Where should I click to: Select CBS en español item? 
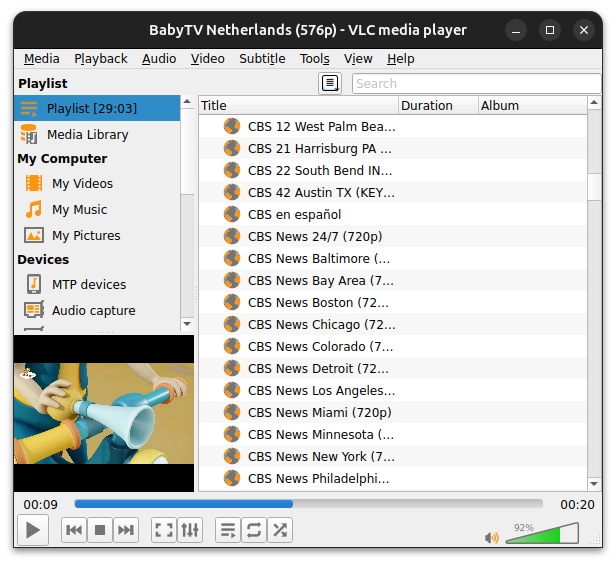coord(393,214)
